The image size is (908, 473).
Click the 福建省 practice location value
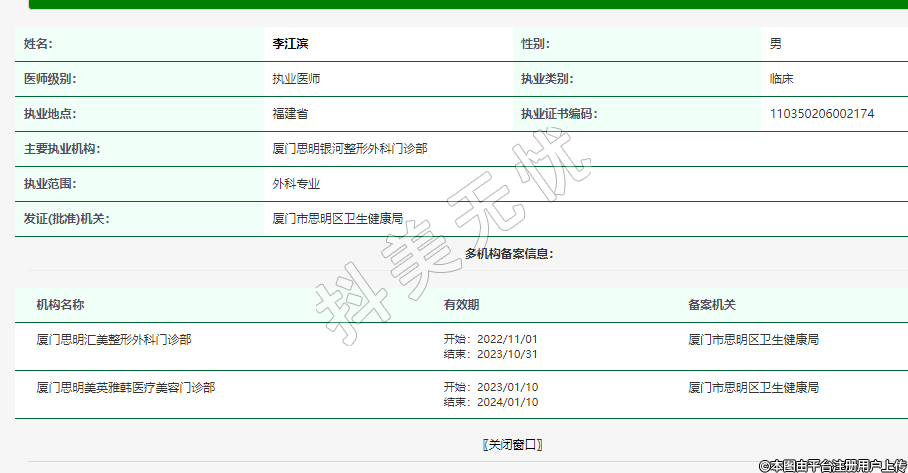290,114
